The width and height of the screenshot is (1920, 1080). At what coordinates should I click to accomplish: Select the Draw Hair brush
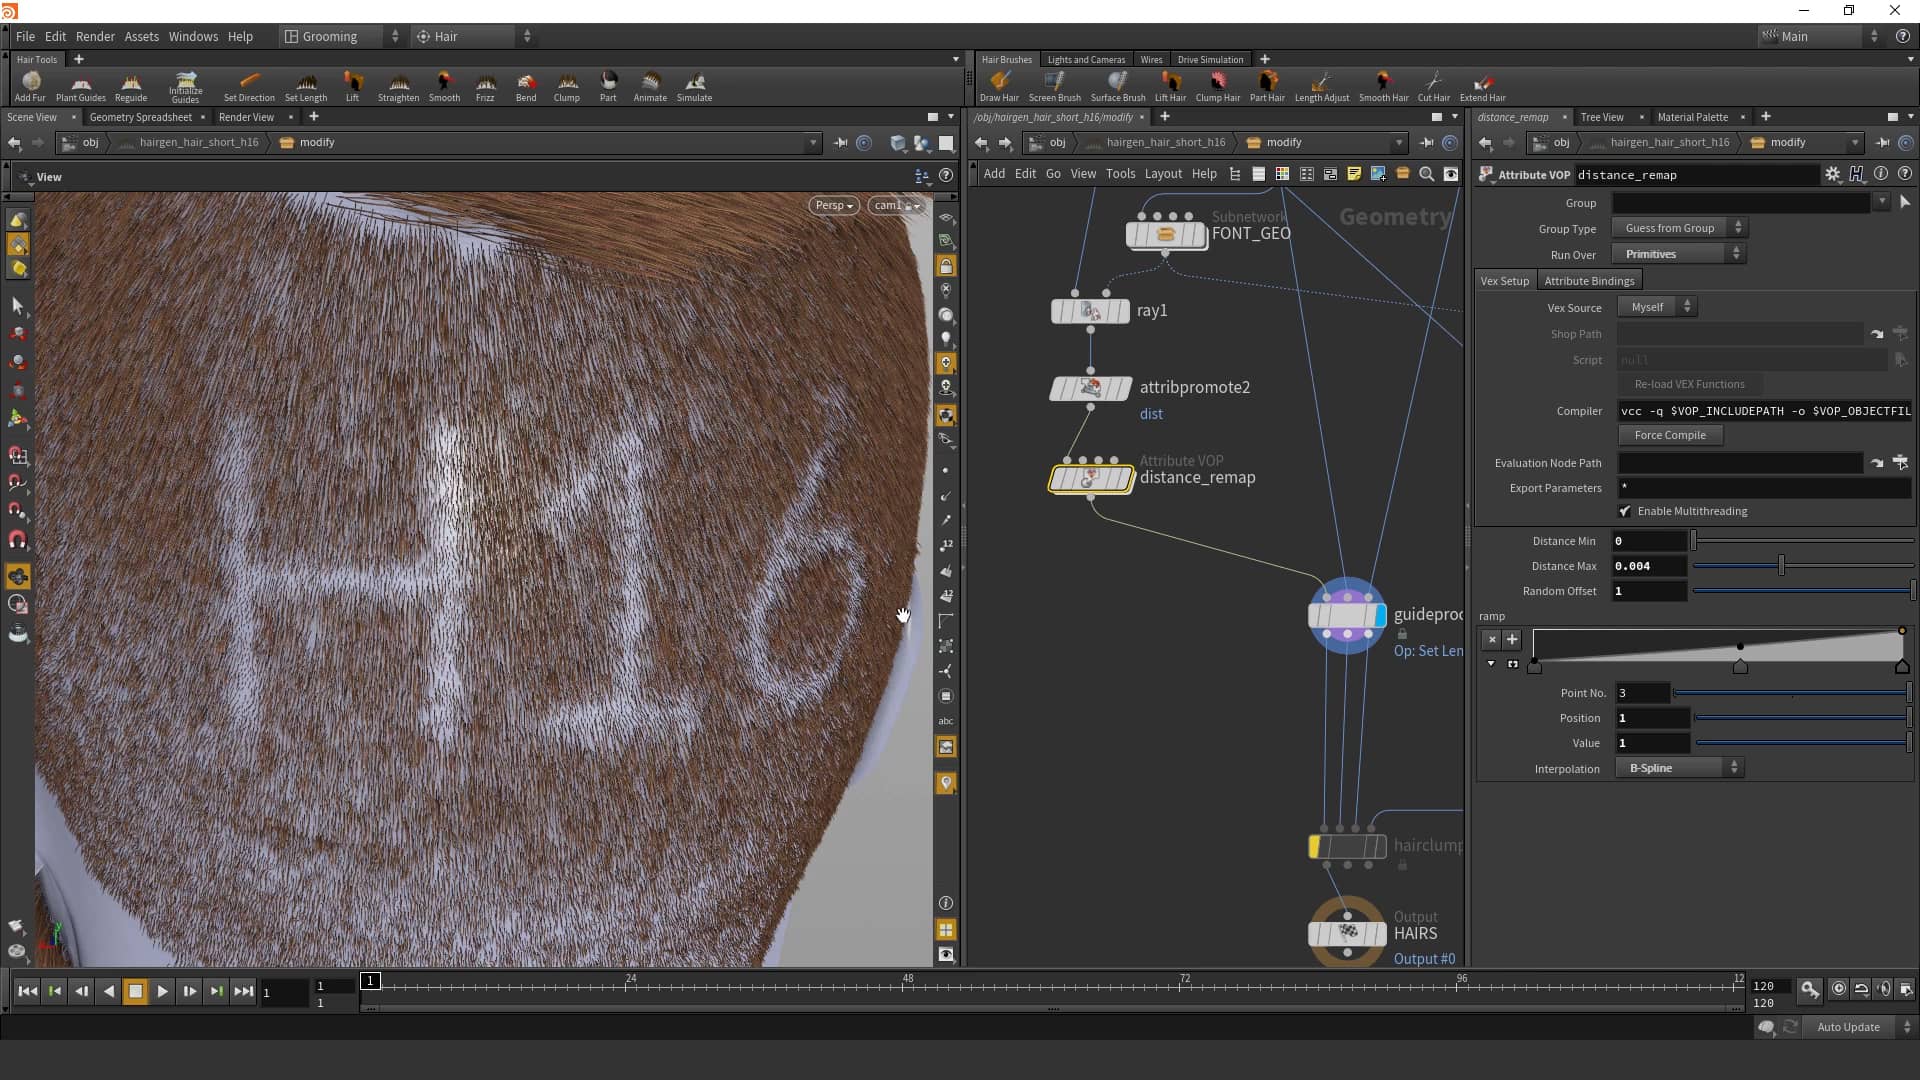click(999, 87)
